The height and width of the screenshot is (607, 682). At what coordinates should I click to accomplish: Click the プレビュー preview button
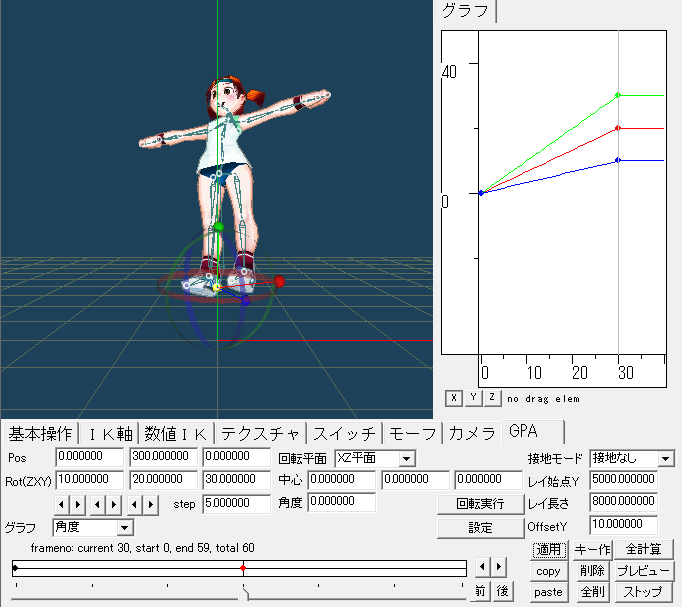click(643, 570)
